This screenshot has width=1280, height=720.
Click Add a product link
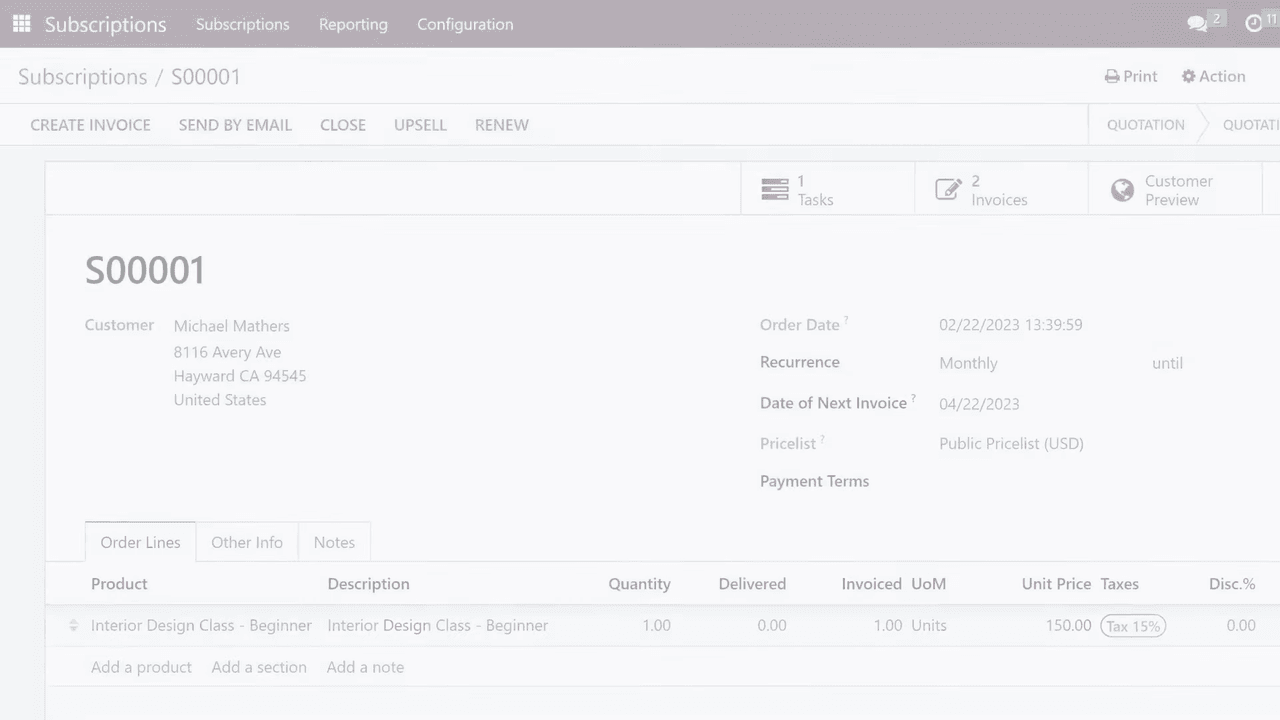tap(141, 667)
